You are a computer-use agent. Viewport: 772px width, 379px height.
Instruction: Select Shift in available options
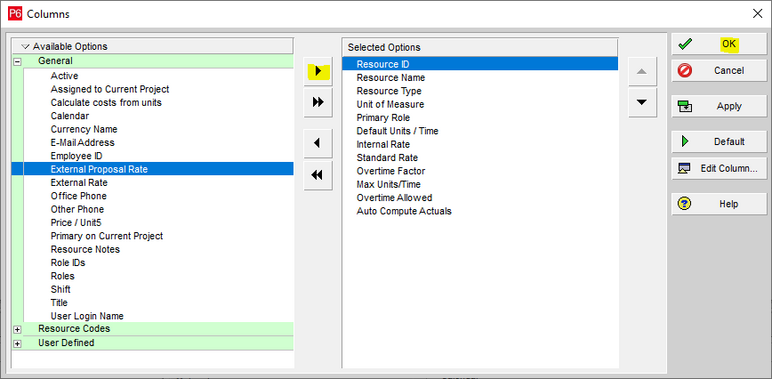[61, 289]
